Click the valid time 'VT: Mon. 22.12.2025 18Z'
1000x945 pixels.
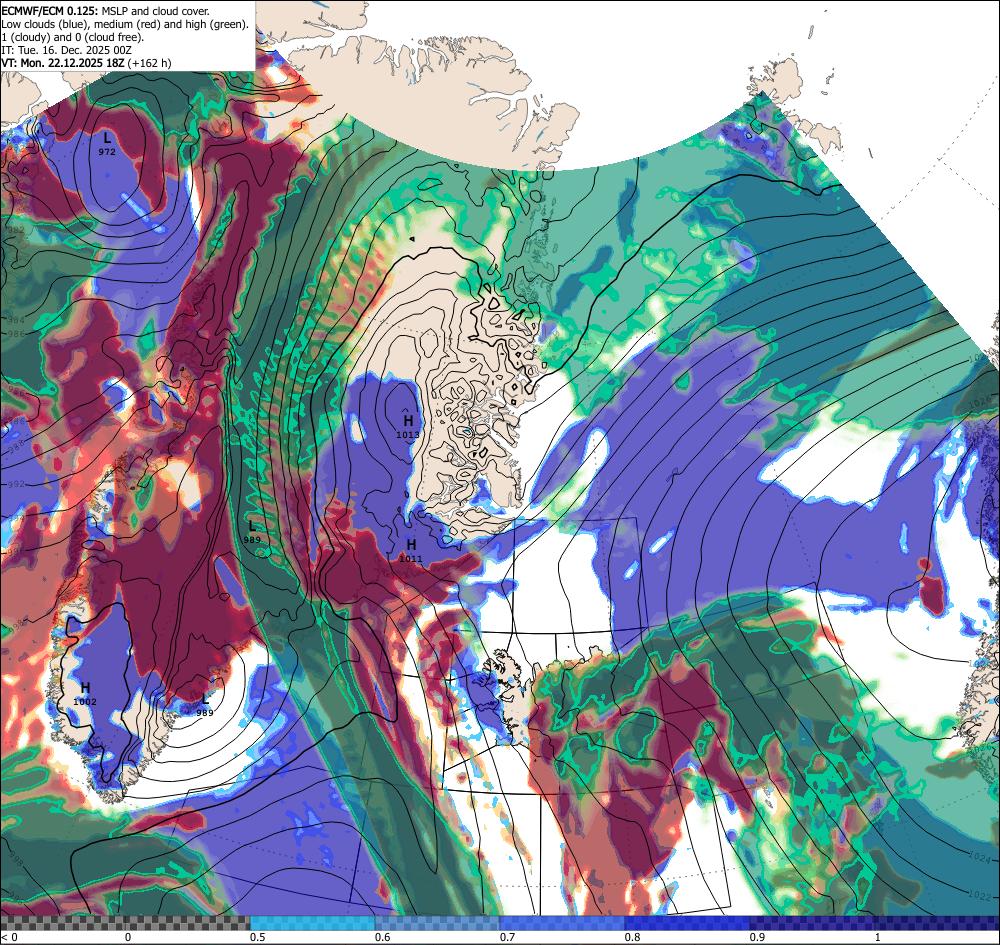63,62
